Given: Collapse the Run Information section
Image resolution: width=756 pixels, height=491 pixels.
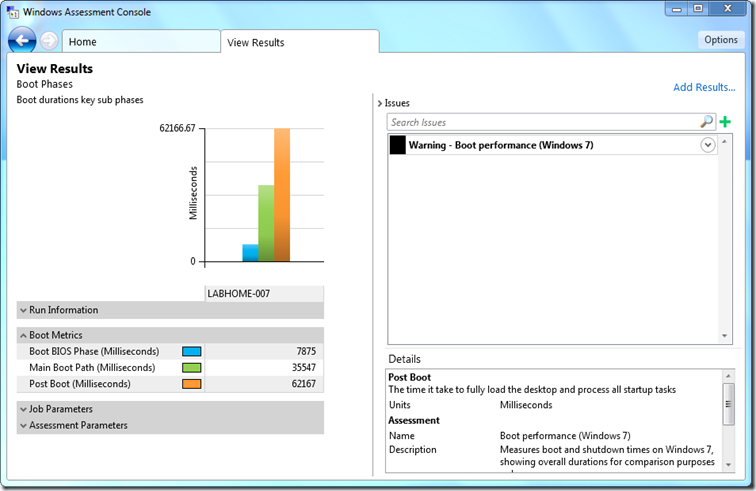Looking at the screenshot, I should [23, 310].
